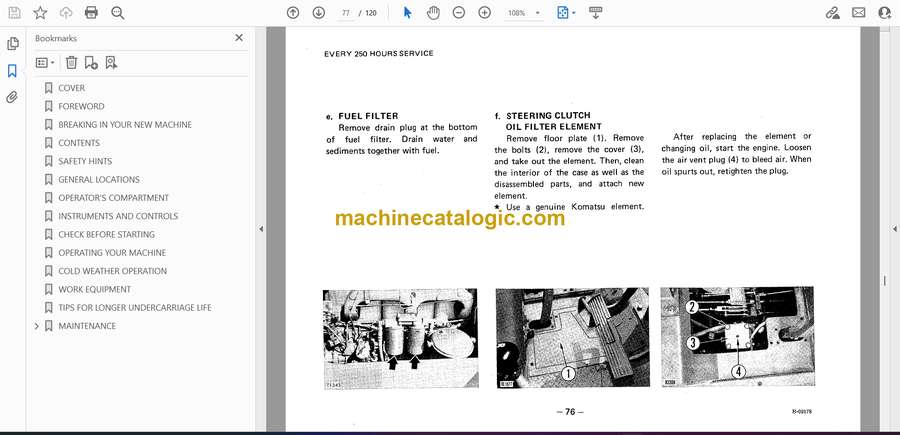Toggle the Bookmarks panel sidebar icon
Viewport: 900px width, 435px height.
[x=12, y=71]
